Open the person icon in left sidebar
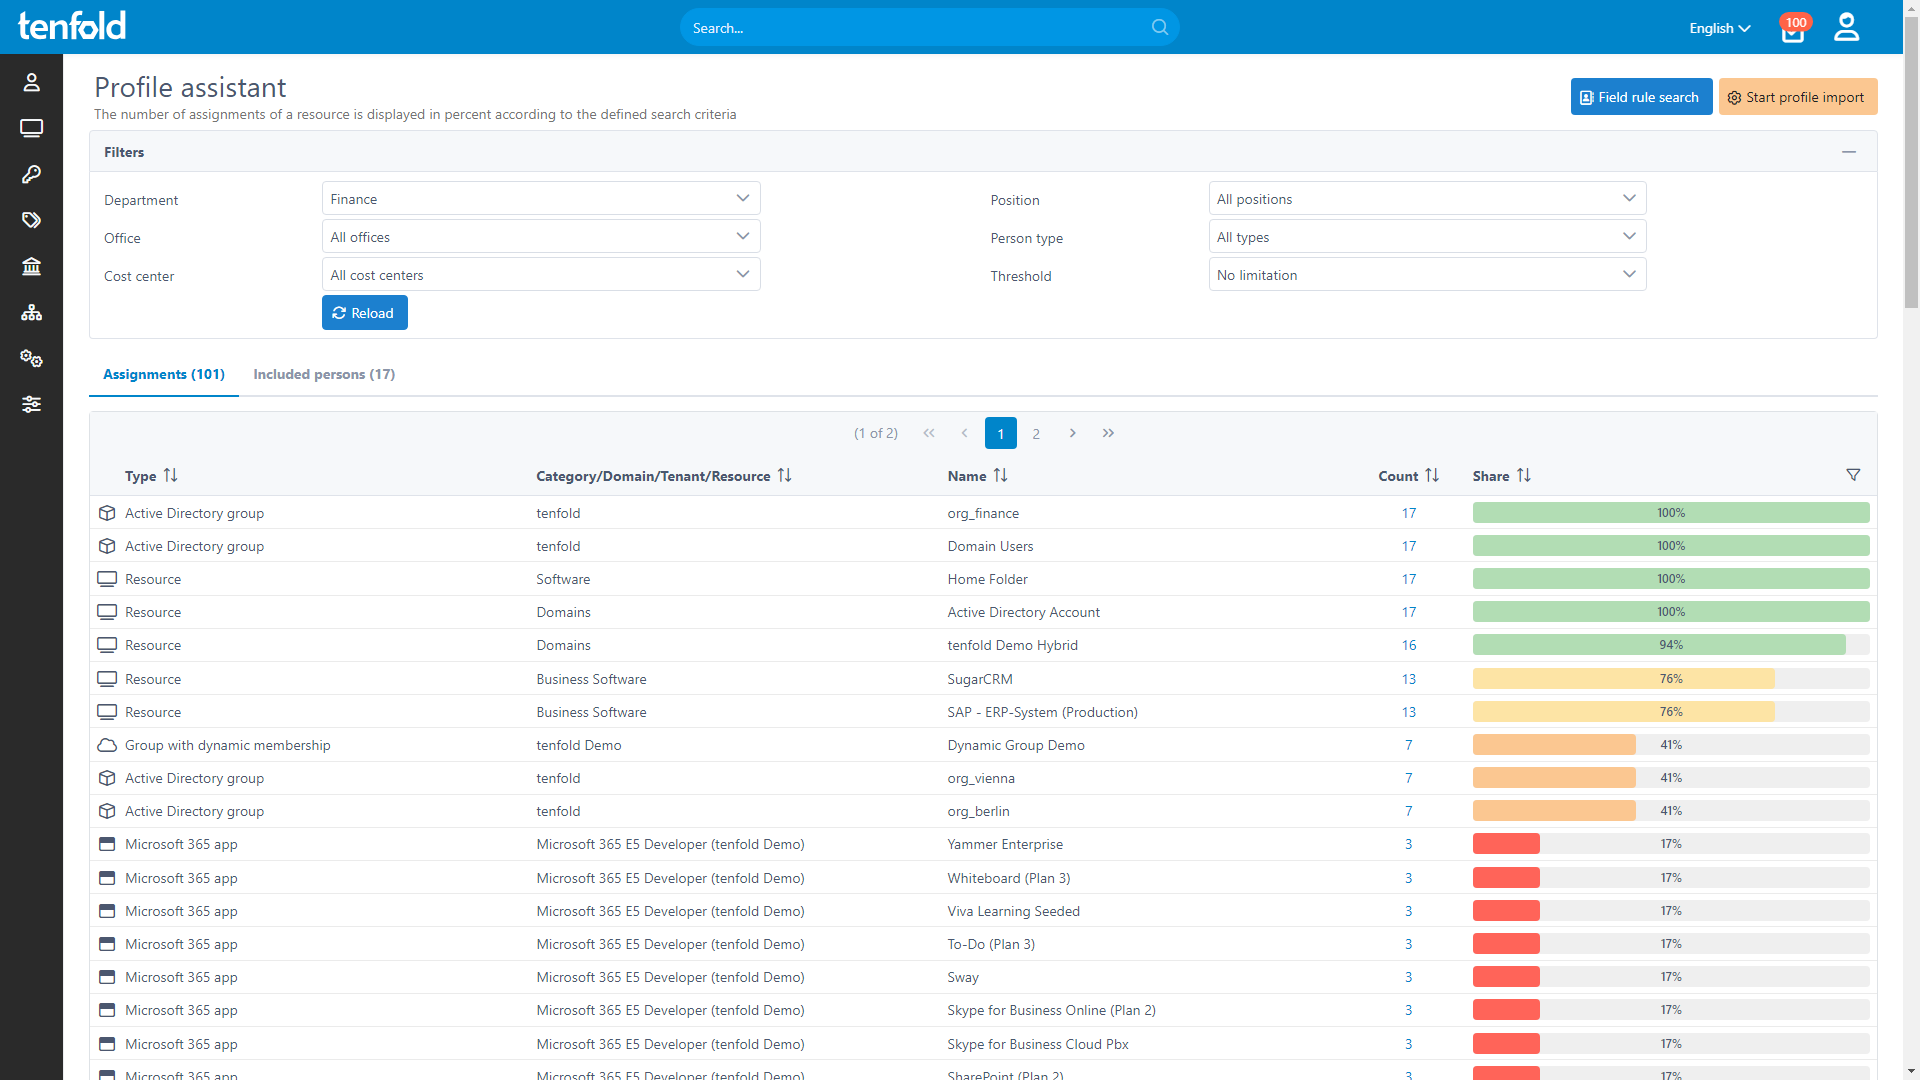Image resolution: width=1920 pixels, height=1080 pixels. (31, 82)
